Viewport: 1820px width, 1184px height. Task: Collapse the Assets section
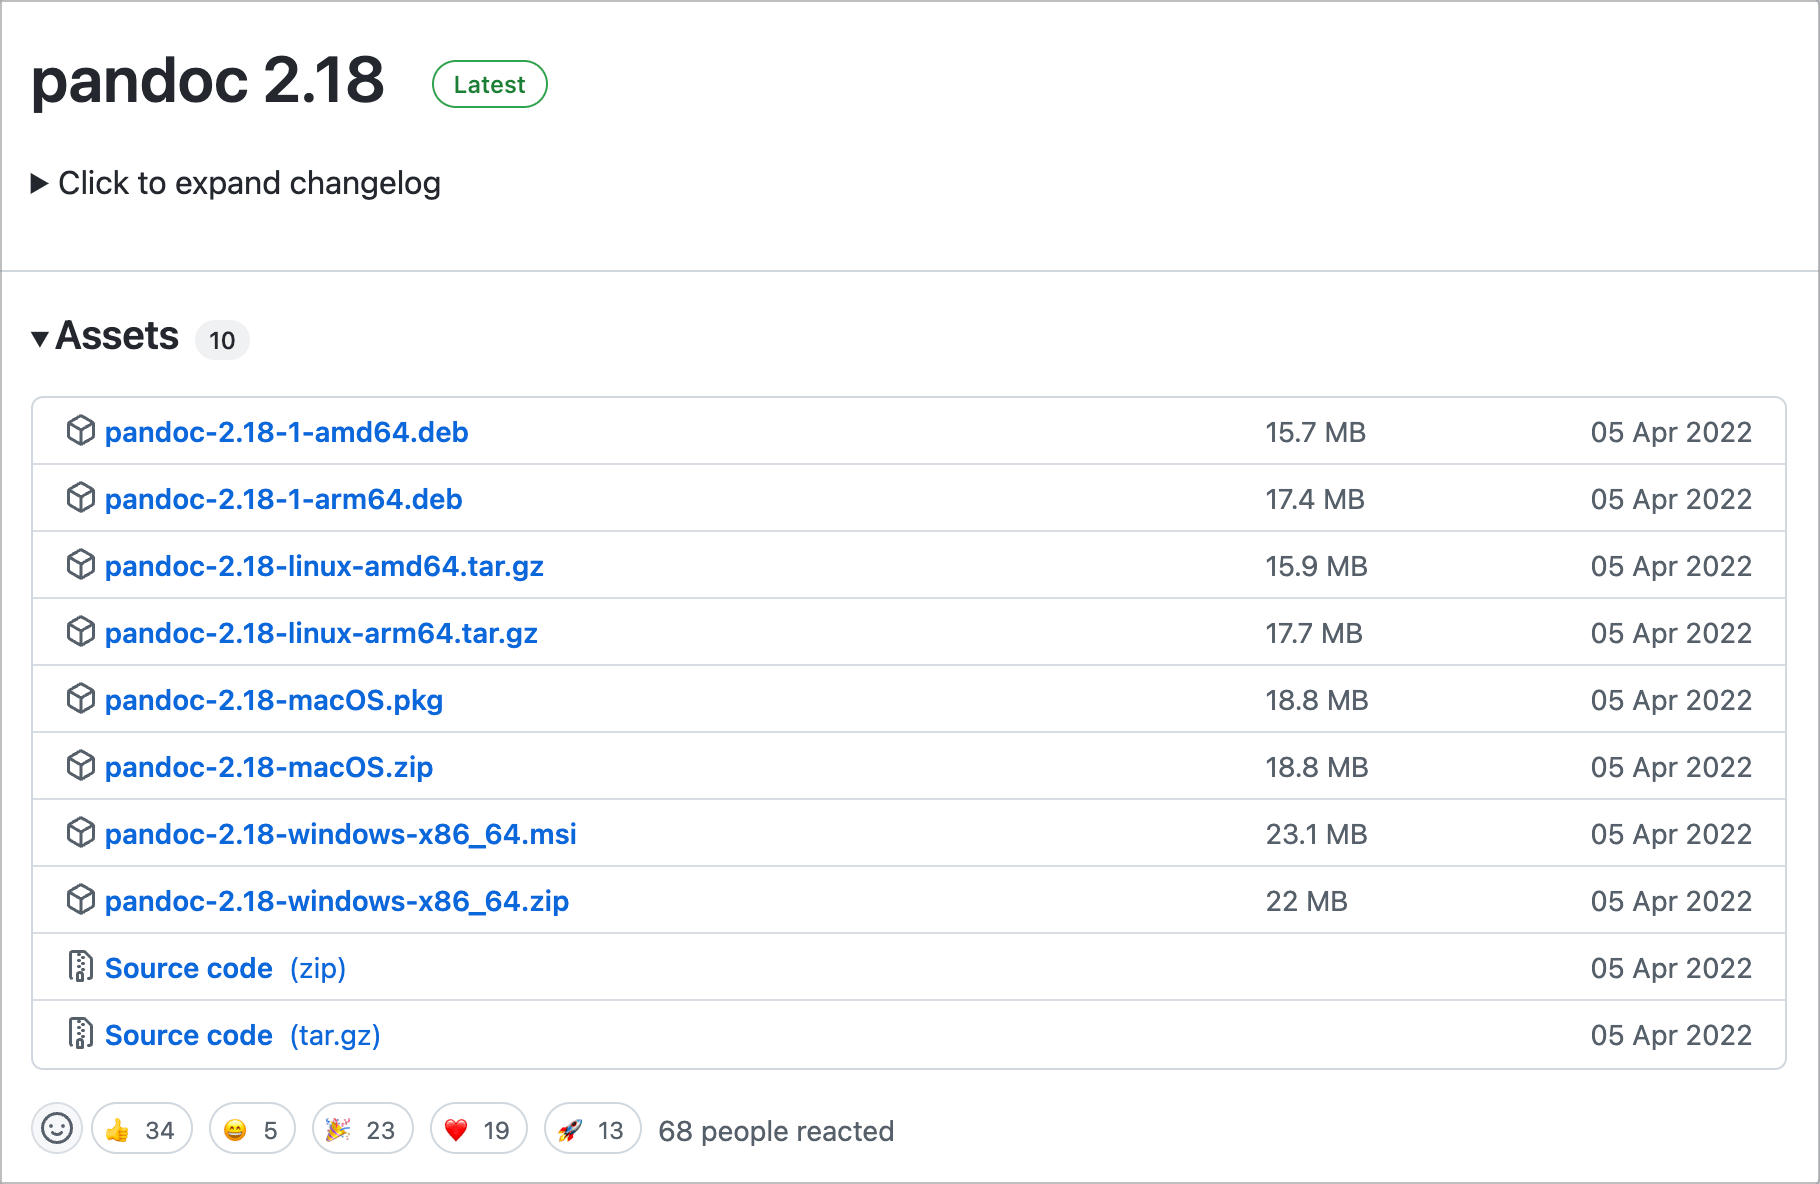tap(40, 339)
